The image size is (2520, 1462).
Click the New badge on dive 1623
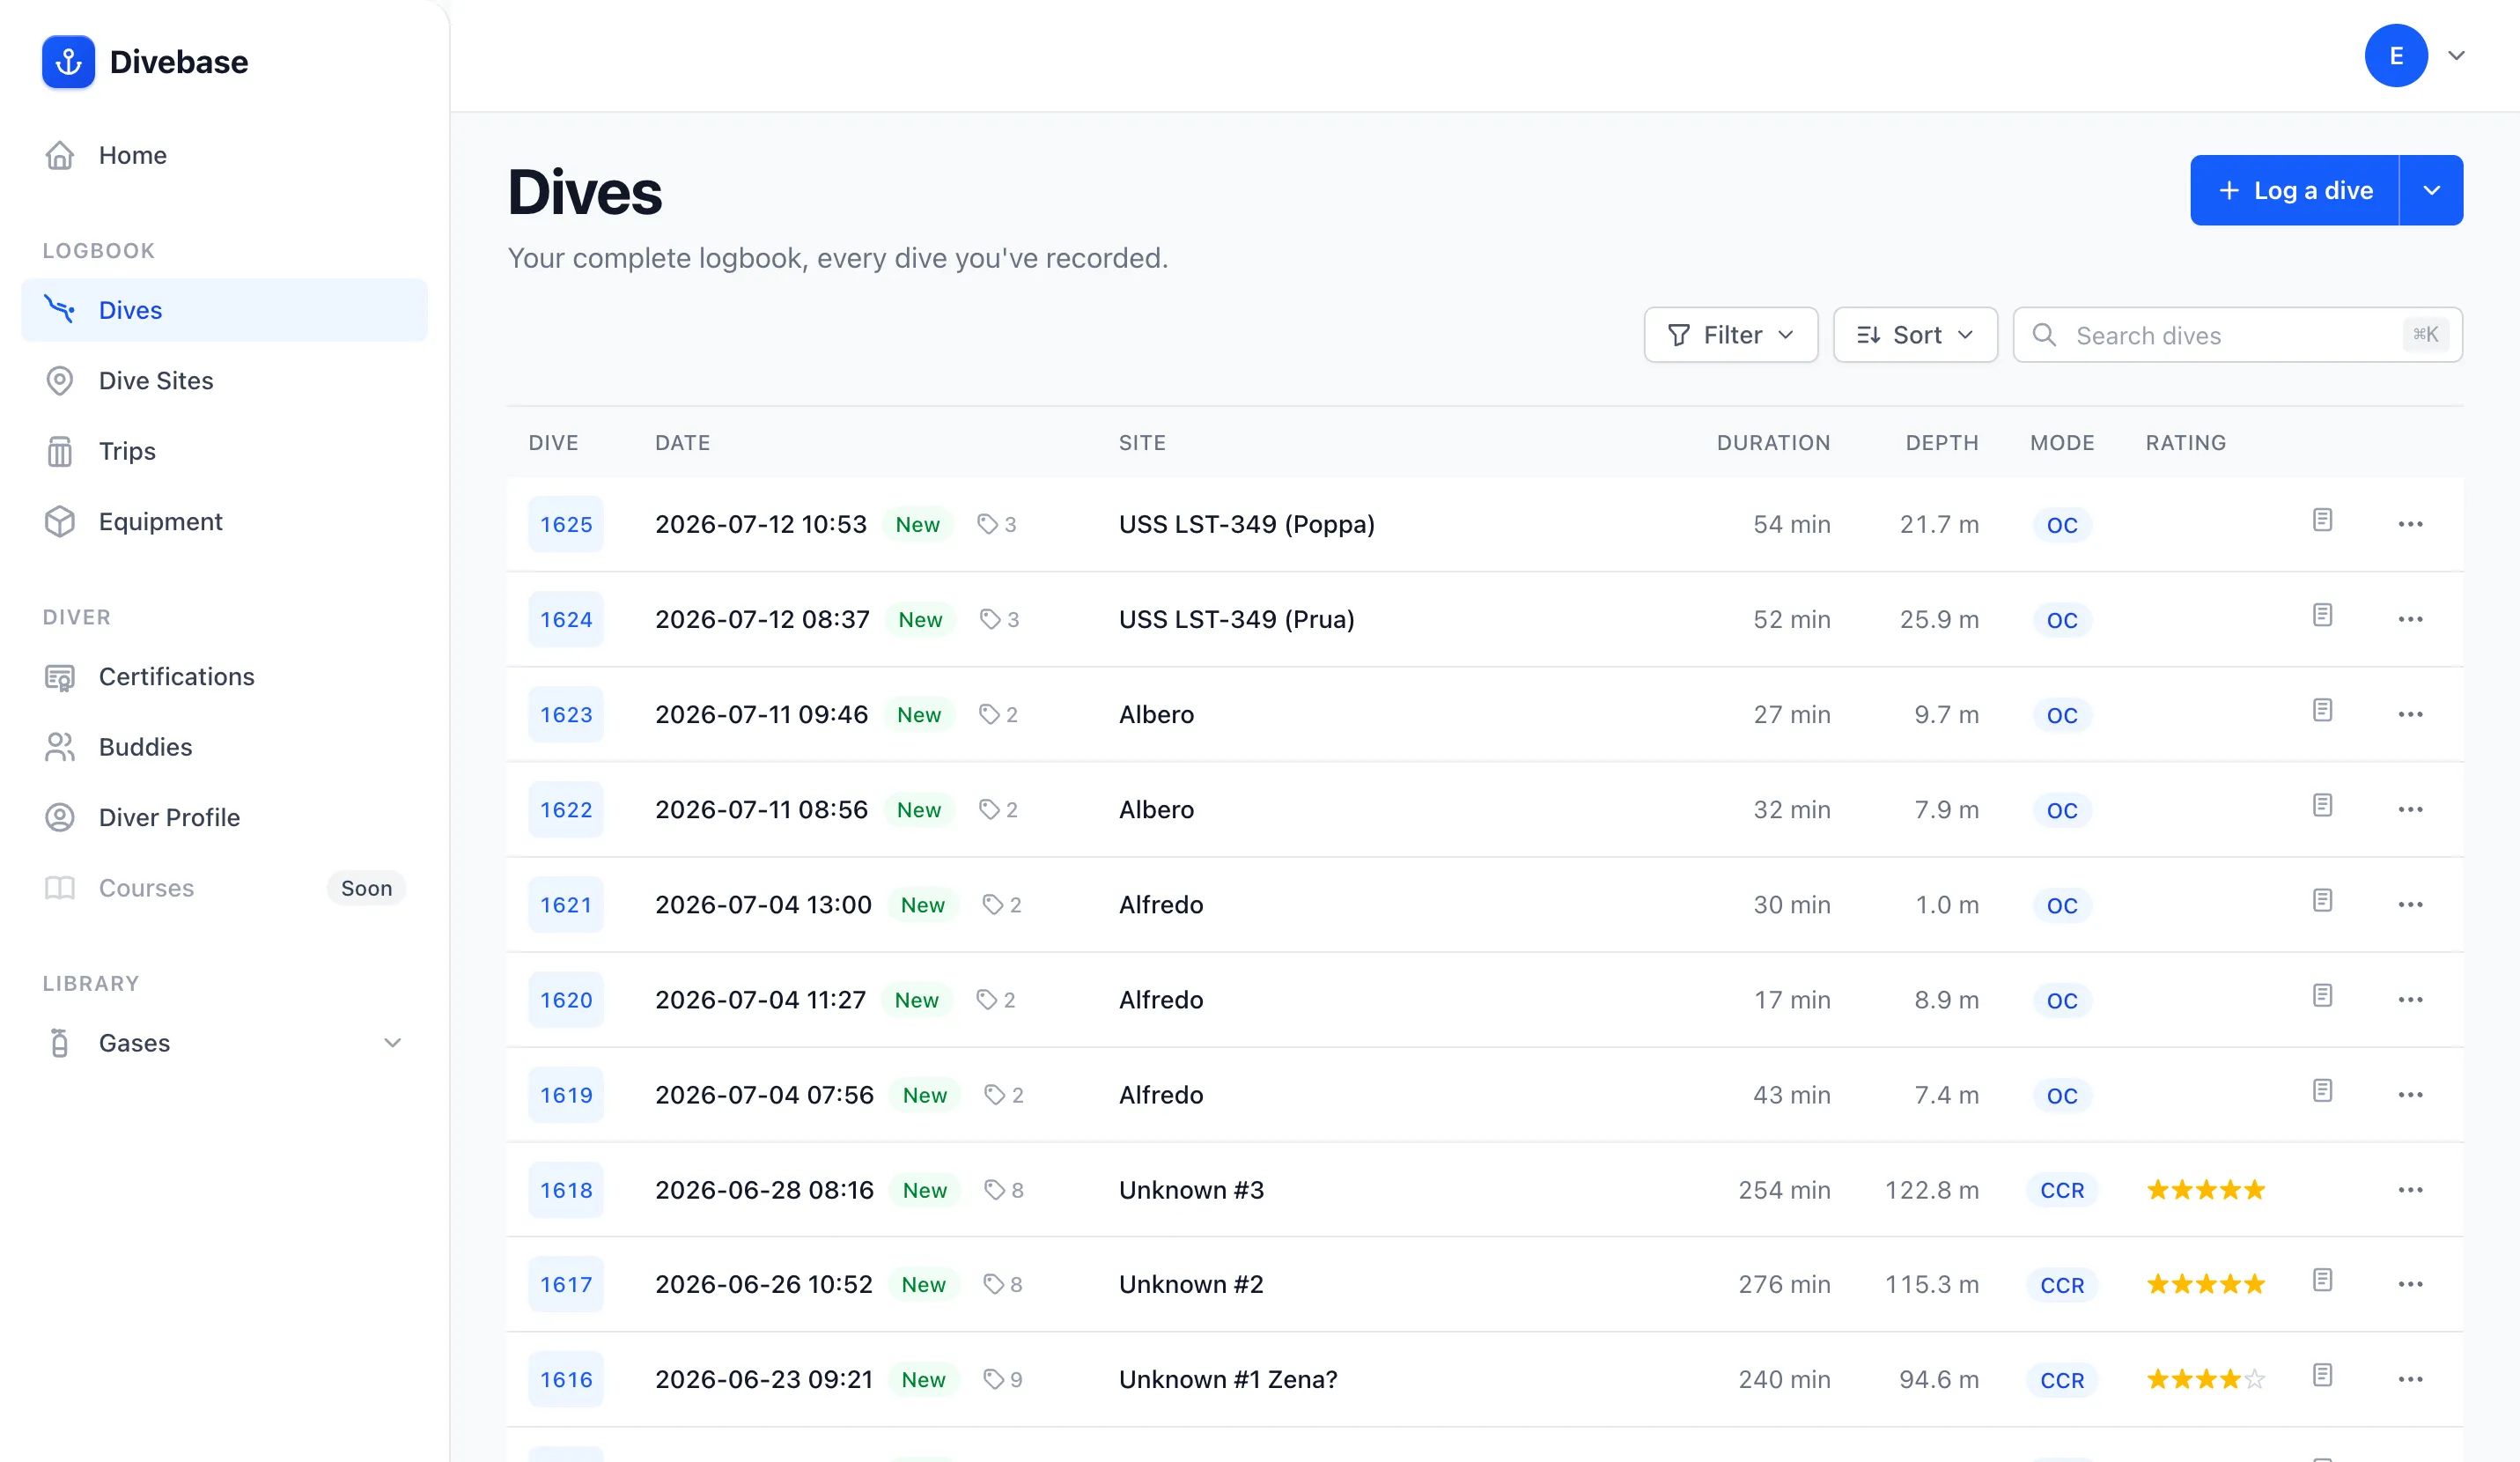point(918,714)
